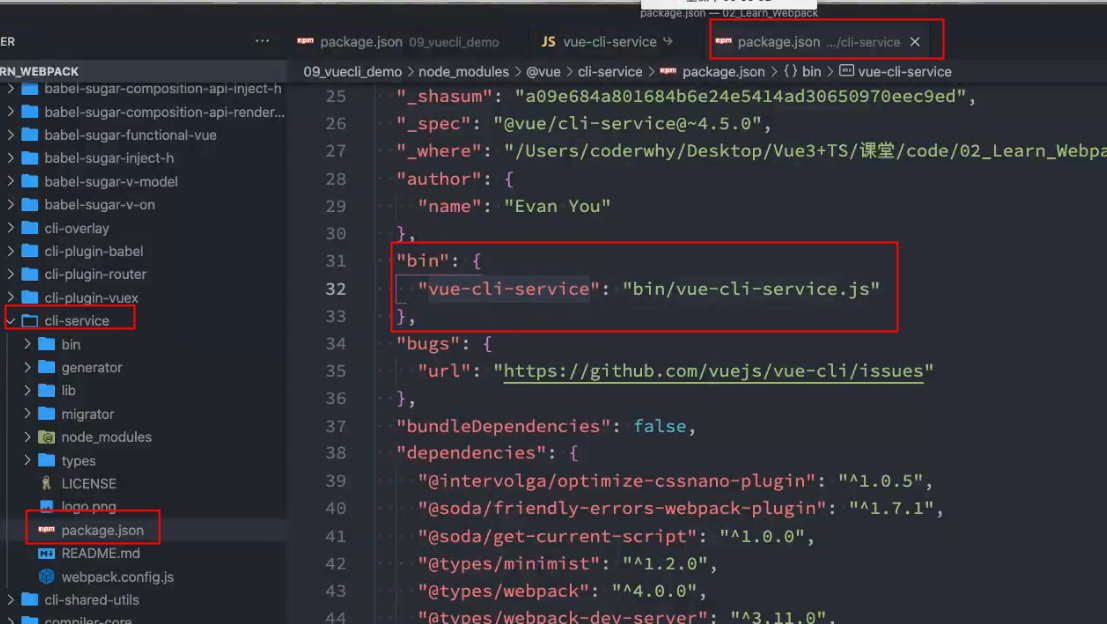
Task: Select the package.json .../cli-service tab
Action: tap(819, 42)
